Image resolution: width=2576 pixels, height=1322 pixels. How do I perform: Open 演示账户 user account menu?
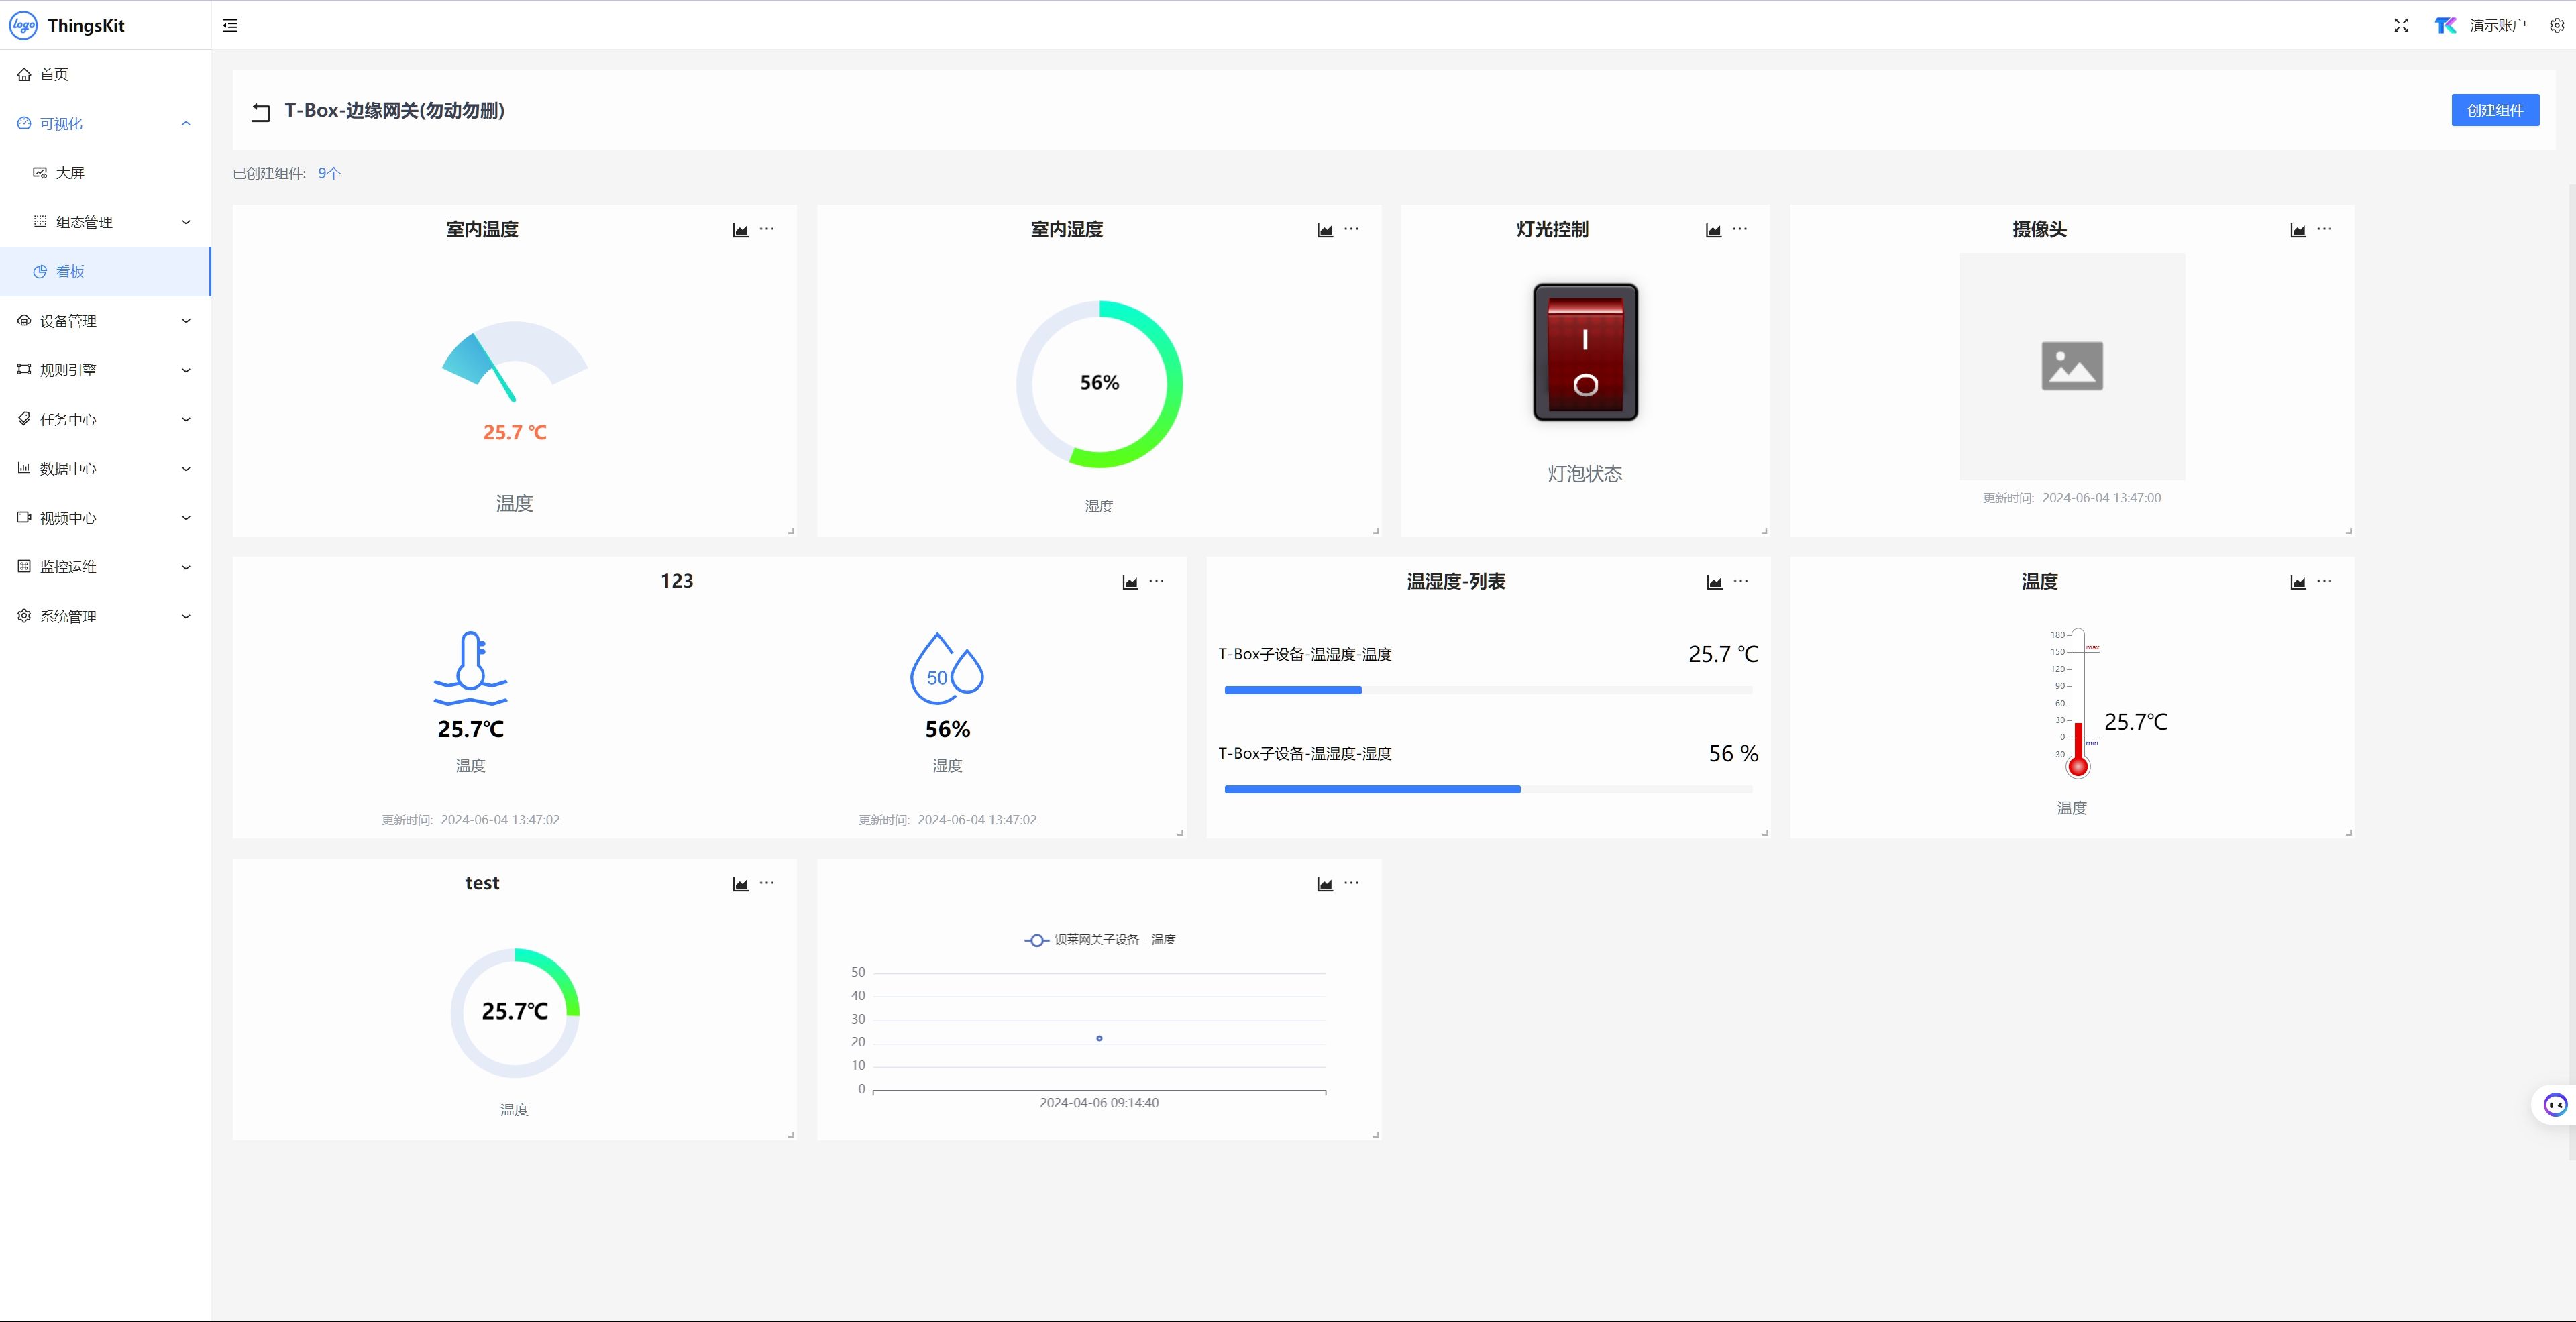2496,25
